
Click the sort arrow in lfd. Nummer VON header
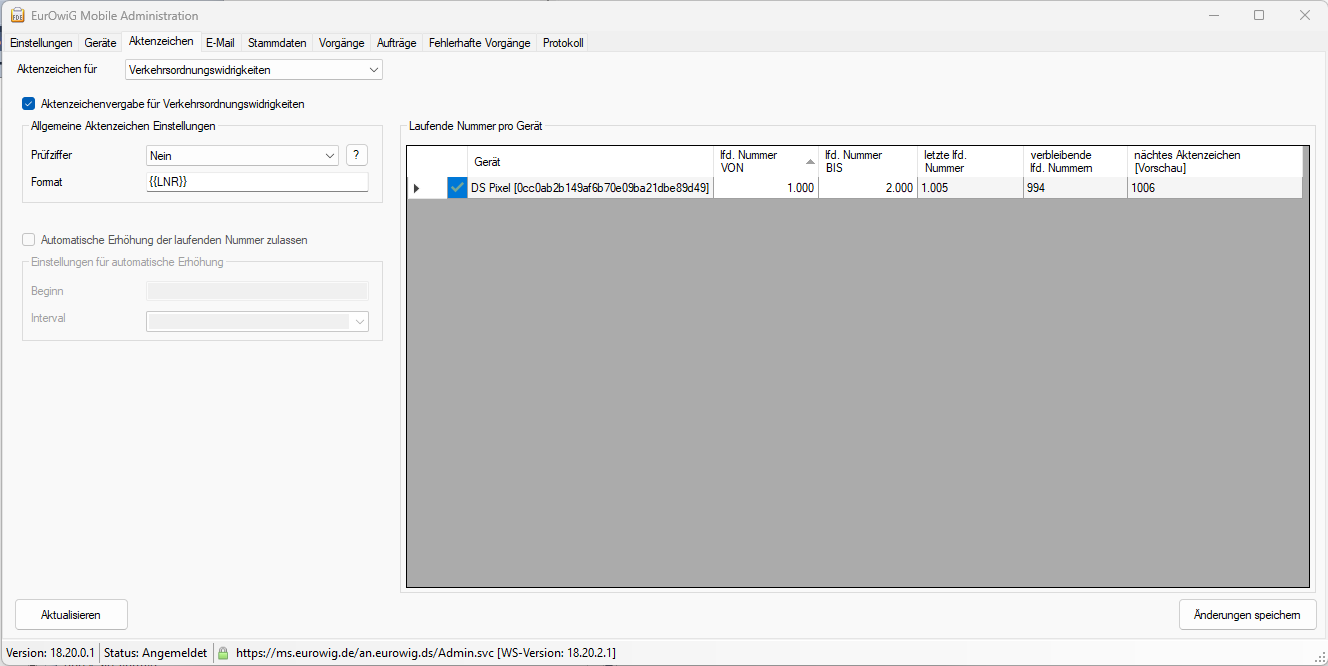(810, 161)
